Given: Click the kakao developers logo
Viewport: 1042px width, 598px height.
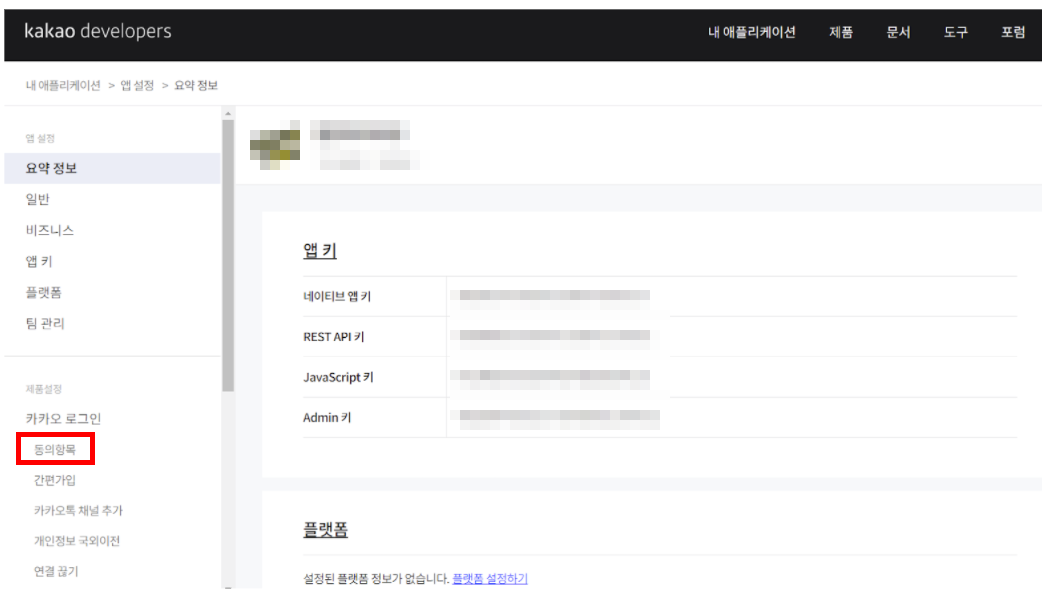Looking at the screenshot, I should tap(98, 31).
